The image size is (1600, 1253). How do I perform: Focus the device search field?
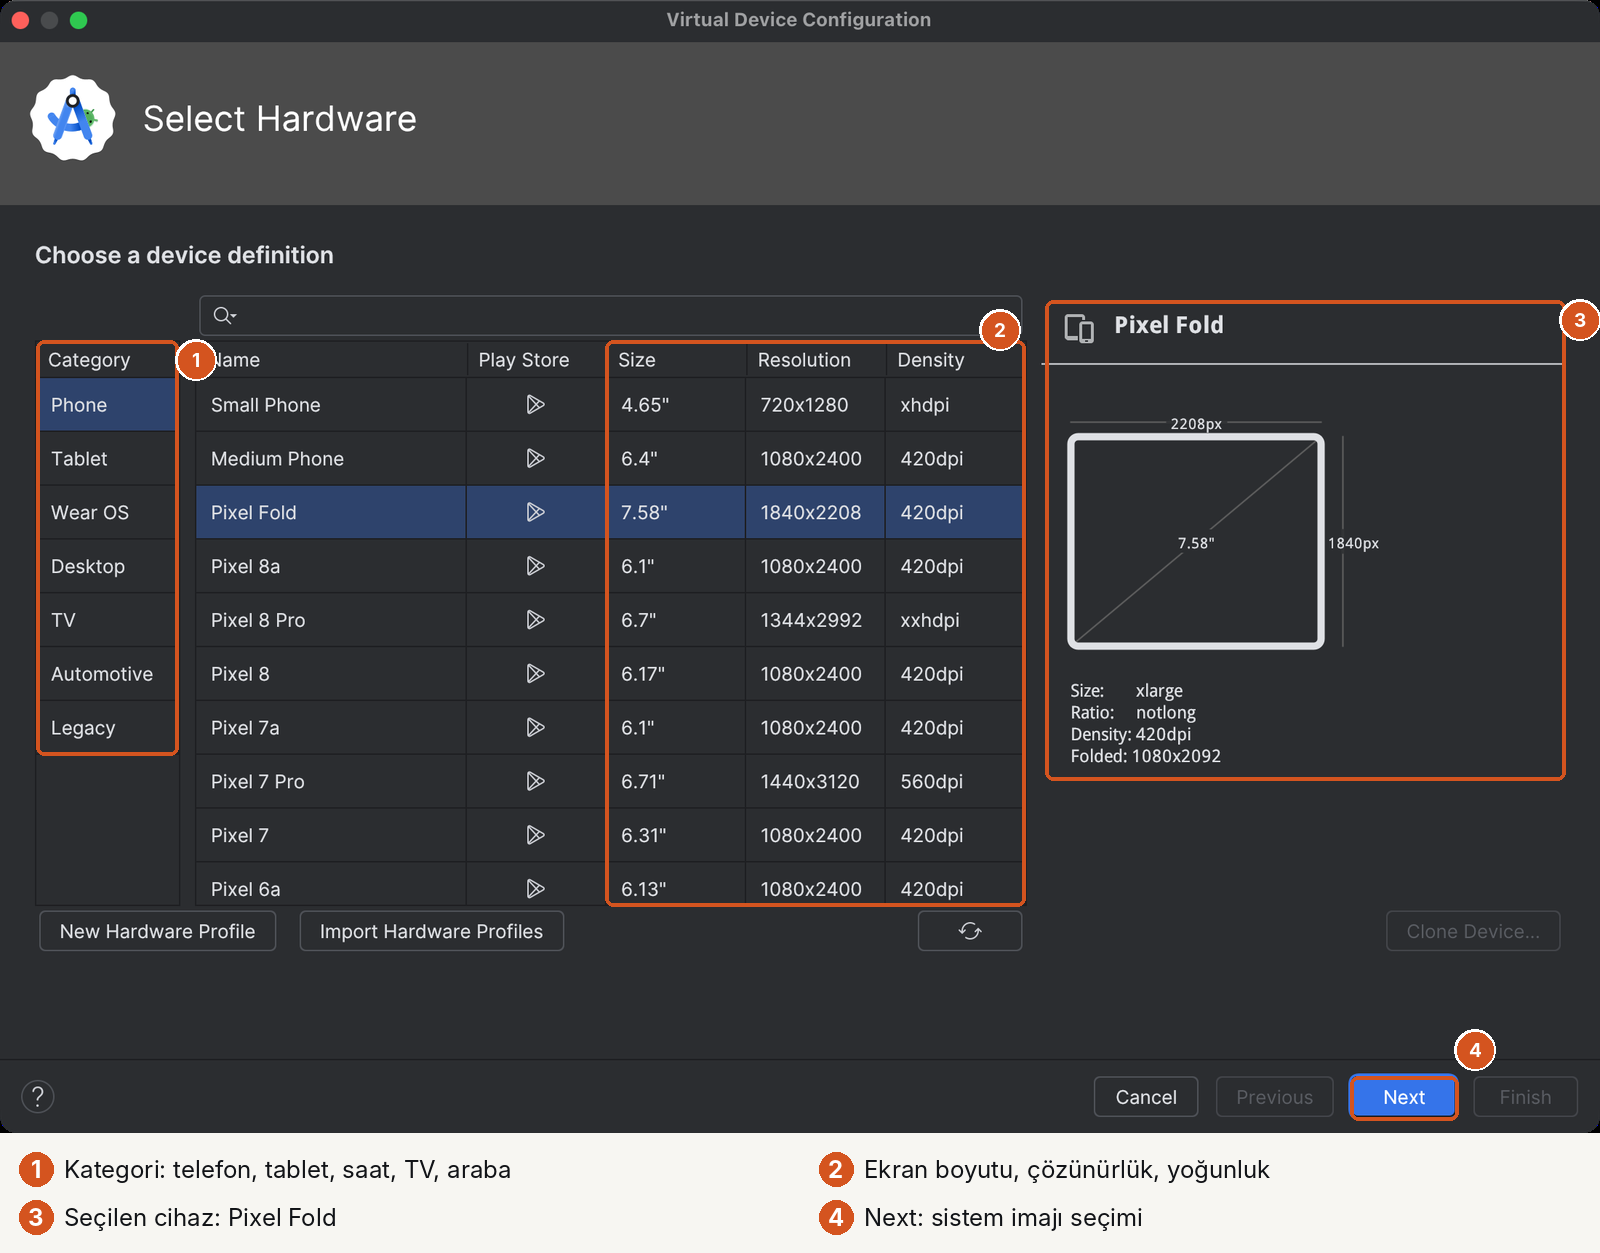tap(610, 316)
